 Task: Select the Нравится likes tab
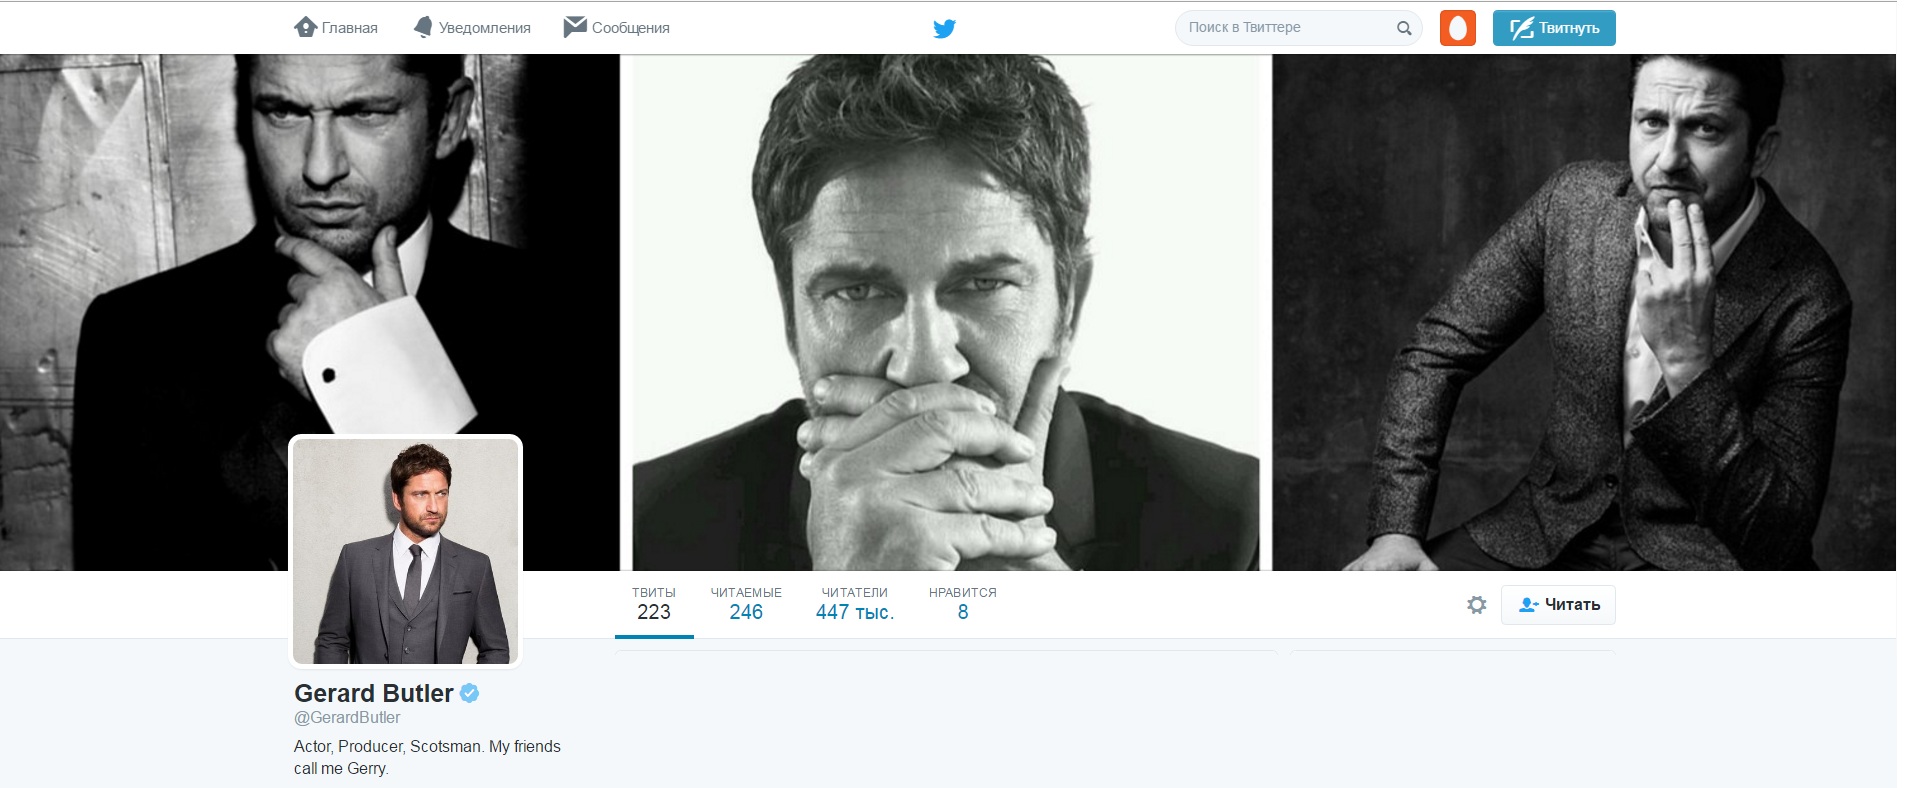click(x=962, y=604)
